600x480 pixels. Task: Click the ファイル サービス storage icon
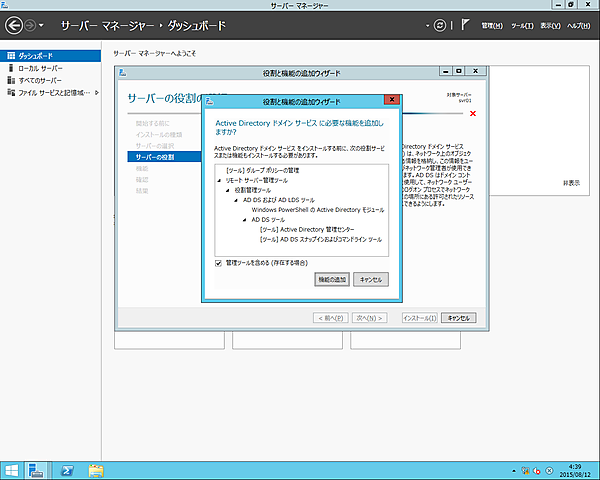click(11, 93)
